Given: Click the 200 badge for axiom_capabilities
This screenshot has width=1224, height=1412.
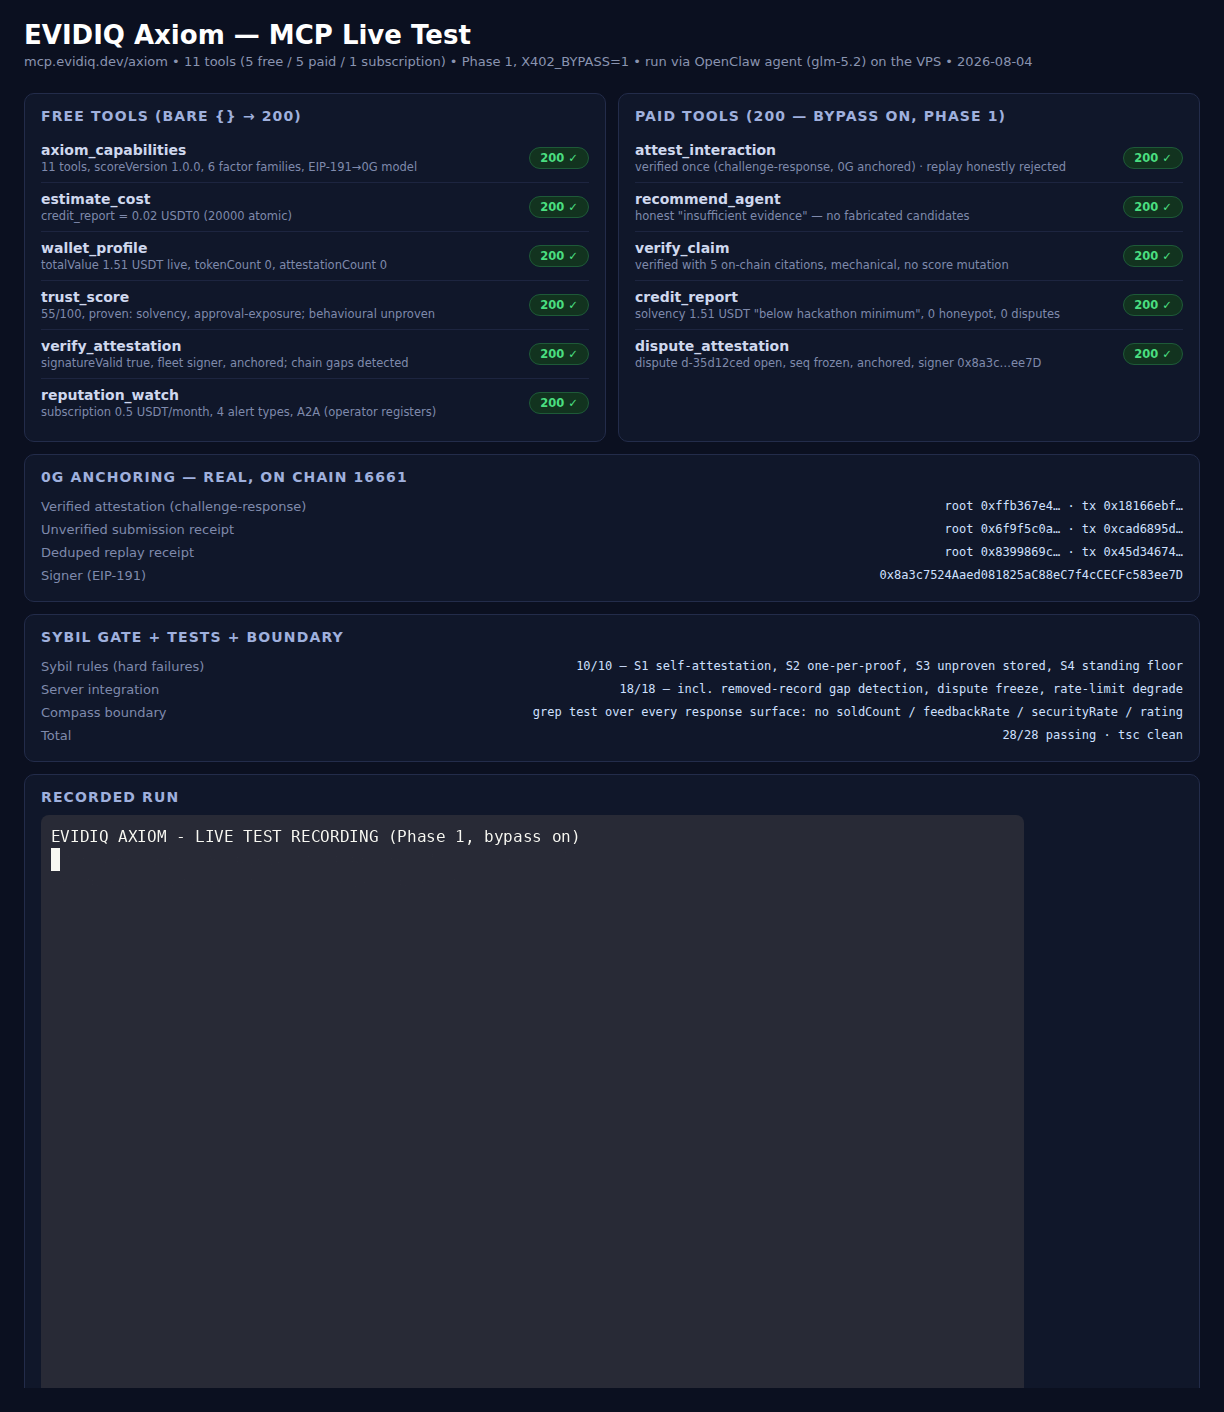Looking at the screenshot, I should click(x=558, y=158).
